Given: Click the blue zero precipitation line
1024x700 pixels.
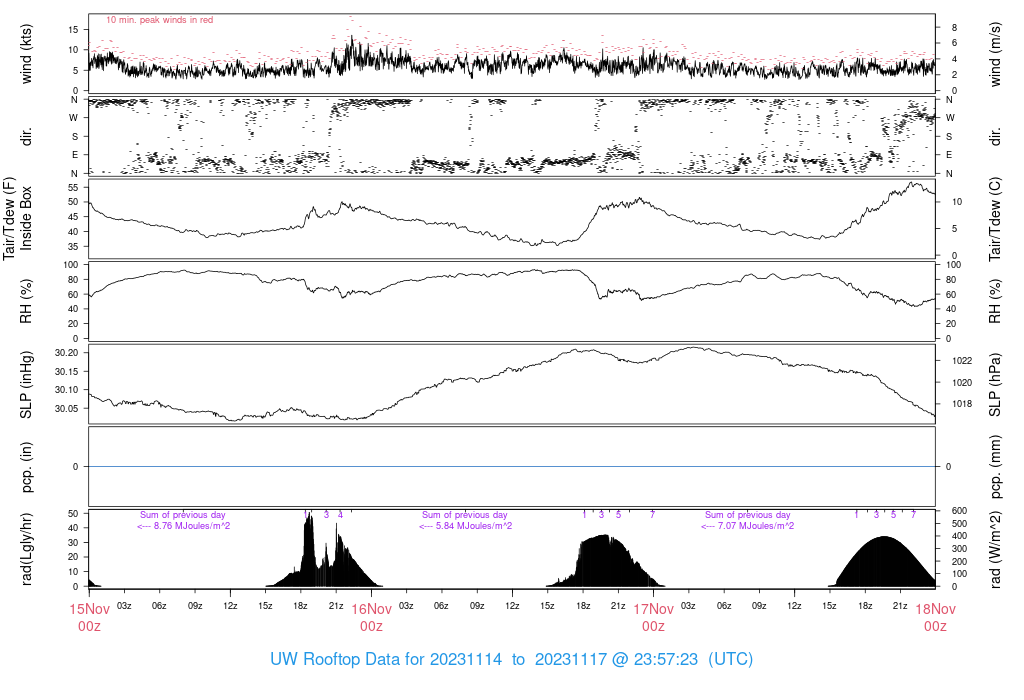Looking at the screenshot, I should pyautogui.click(x=512, y=466).
